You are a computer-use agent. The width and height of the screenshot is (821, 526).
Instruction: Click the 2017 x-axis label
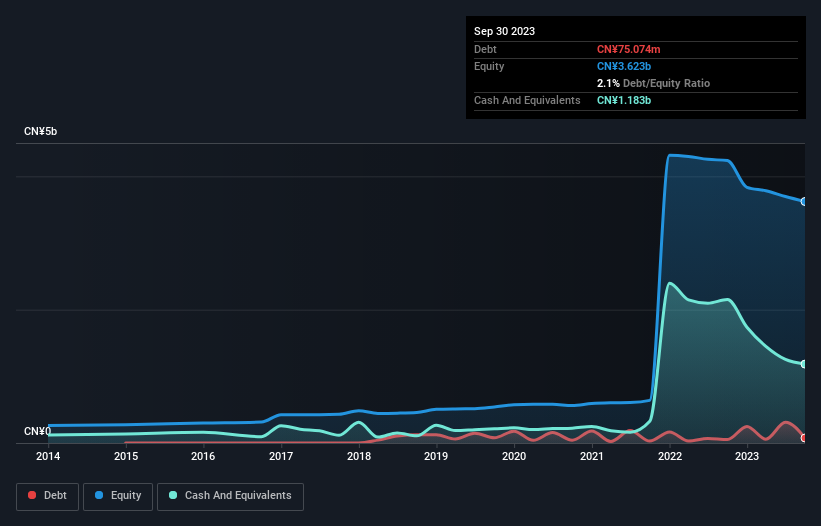(281, 456)
